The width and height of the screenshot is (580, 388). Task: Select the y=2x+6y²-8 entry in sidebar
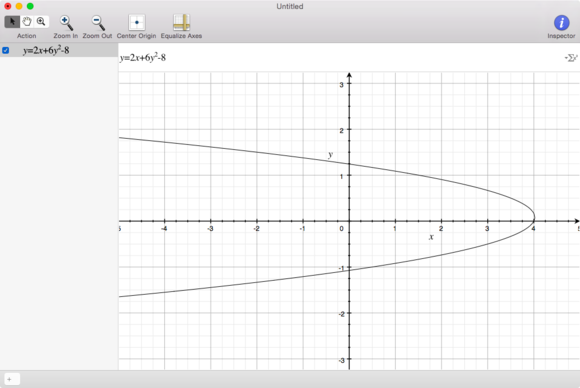coord(59,50)
